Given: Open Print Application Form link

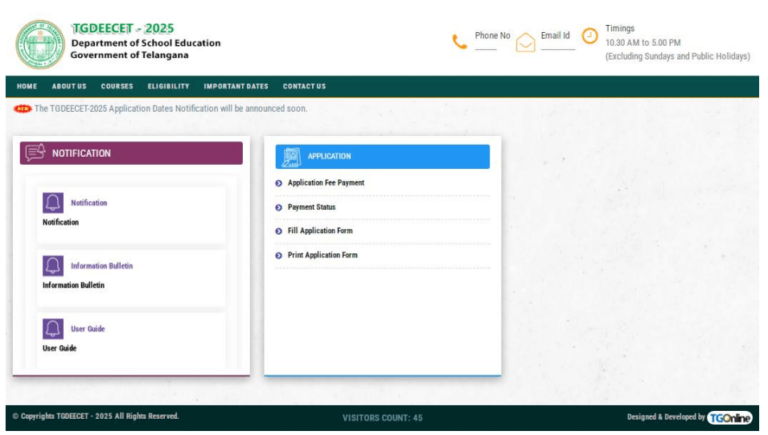Looking at the screenshot, I should coord(323,255).
